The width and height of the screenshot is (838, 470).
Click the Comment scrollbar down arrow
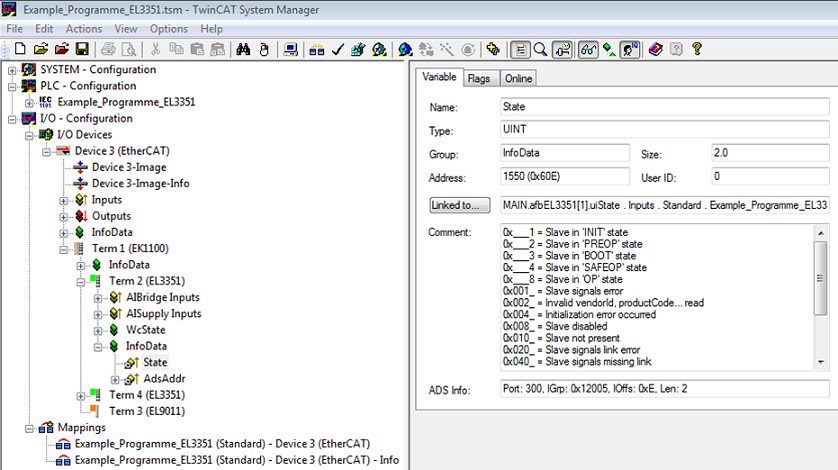click(821, 363)
